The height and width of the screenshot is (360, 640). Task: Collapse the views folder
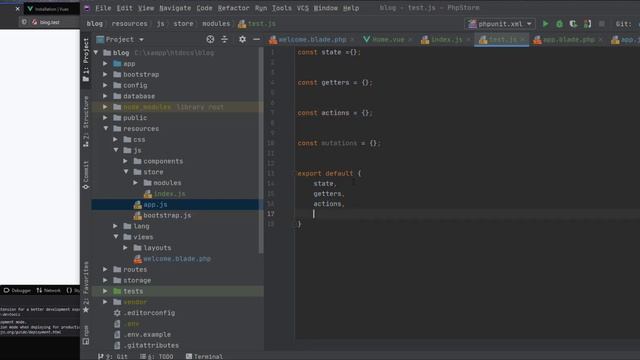click(x=116, y=237)
